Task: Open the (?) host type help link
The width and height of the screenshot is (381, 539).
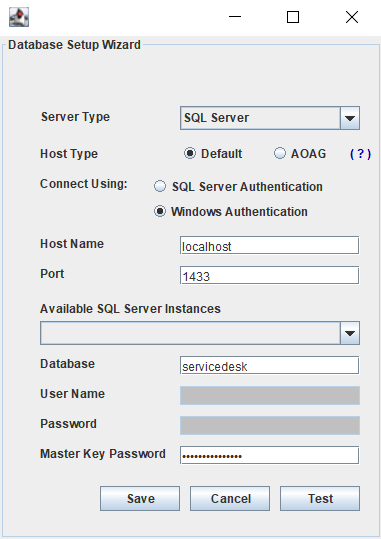Action: point(360,154)
